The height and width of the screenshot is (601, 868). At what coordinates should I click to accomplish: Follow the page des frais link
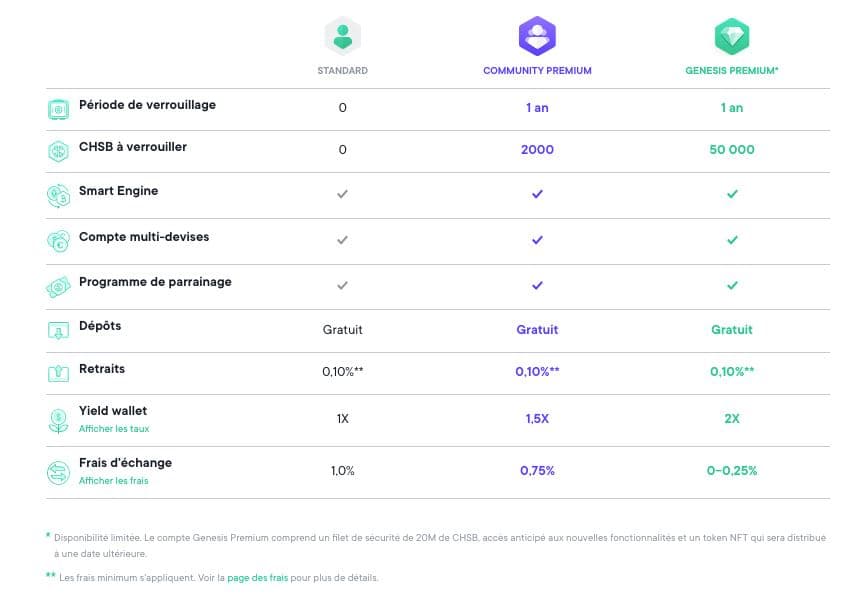coord(259,578)
